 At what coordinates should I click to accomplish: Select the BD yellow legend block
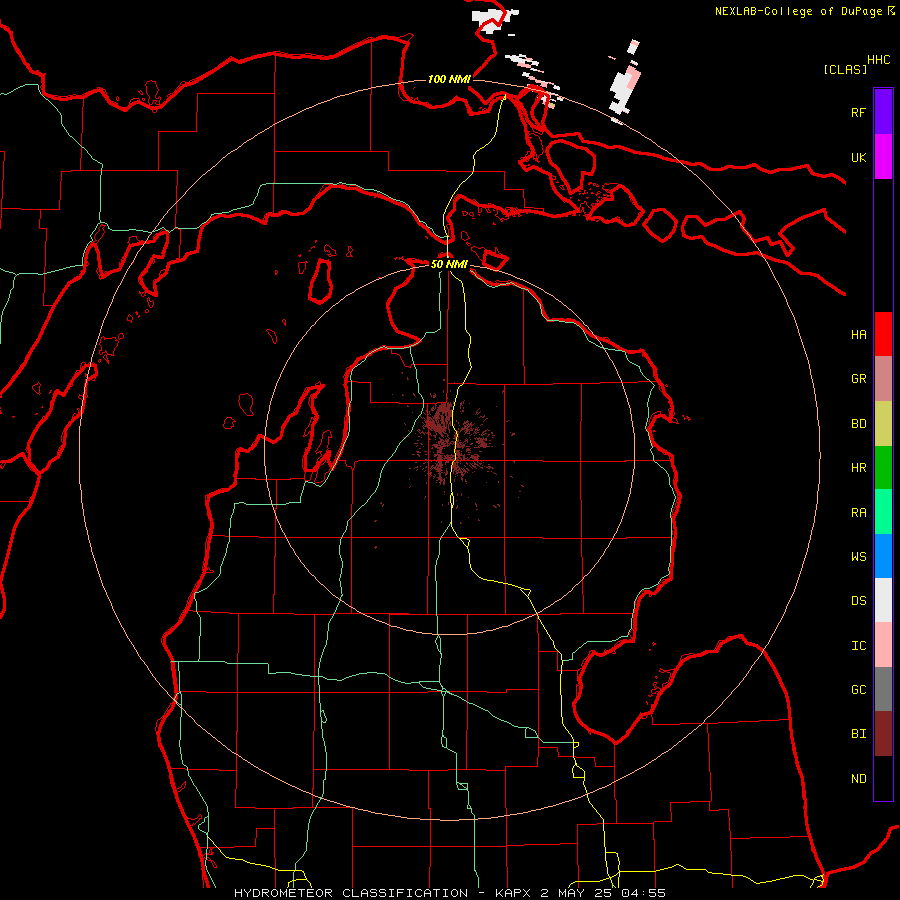(883, 424)
